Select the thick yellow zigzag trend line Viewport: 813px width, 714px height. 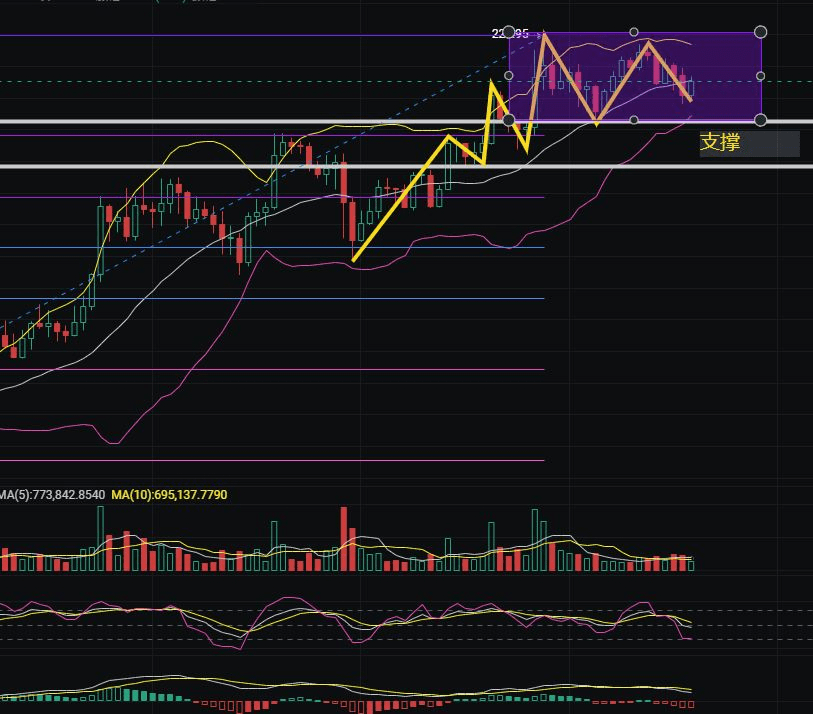tap(400, 199)
